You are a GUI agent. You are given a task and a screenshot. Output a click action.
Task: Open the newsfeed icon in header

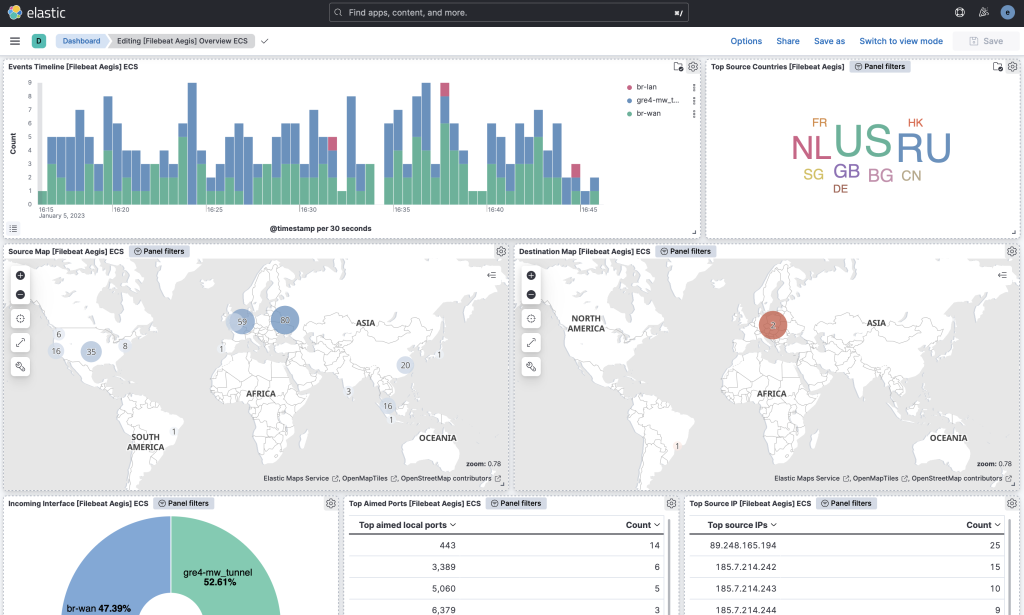(x=984, y=12)
